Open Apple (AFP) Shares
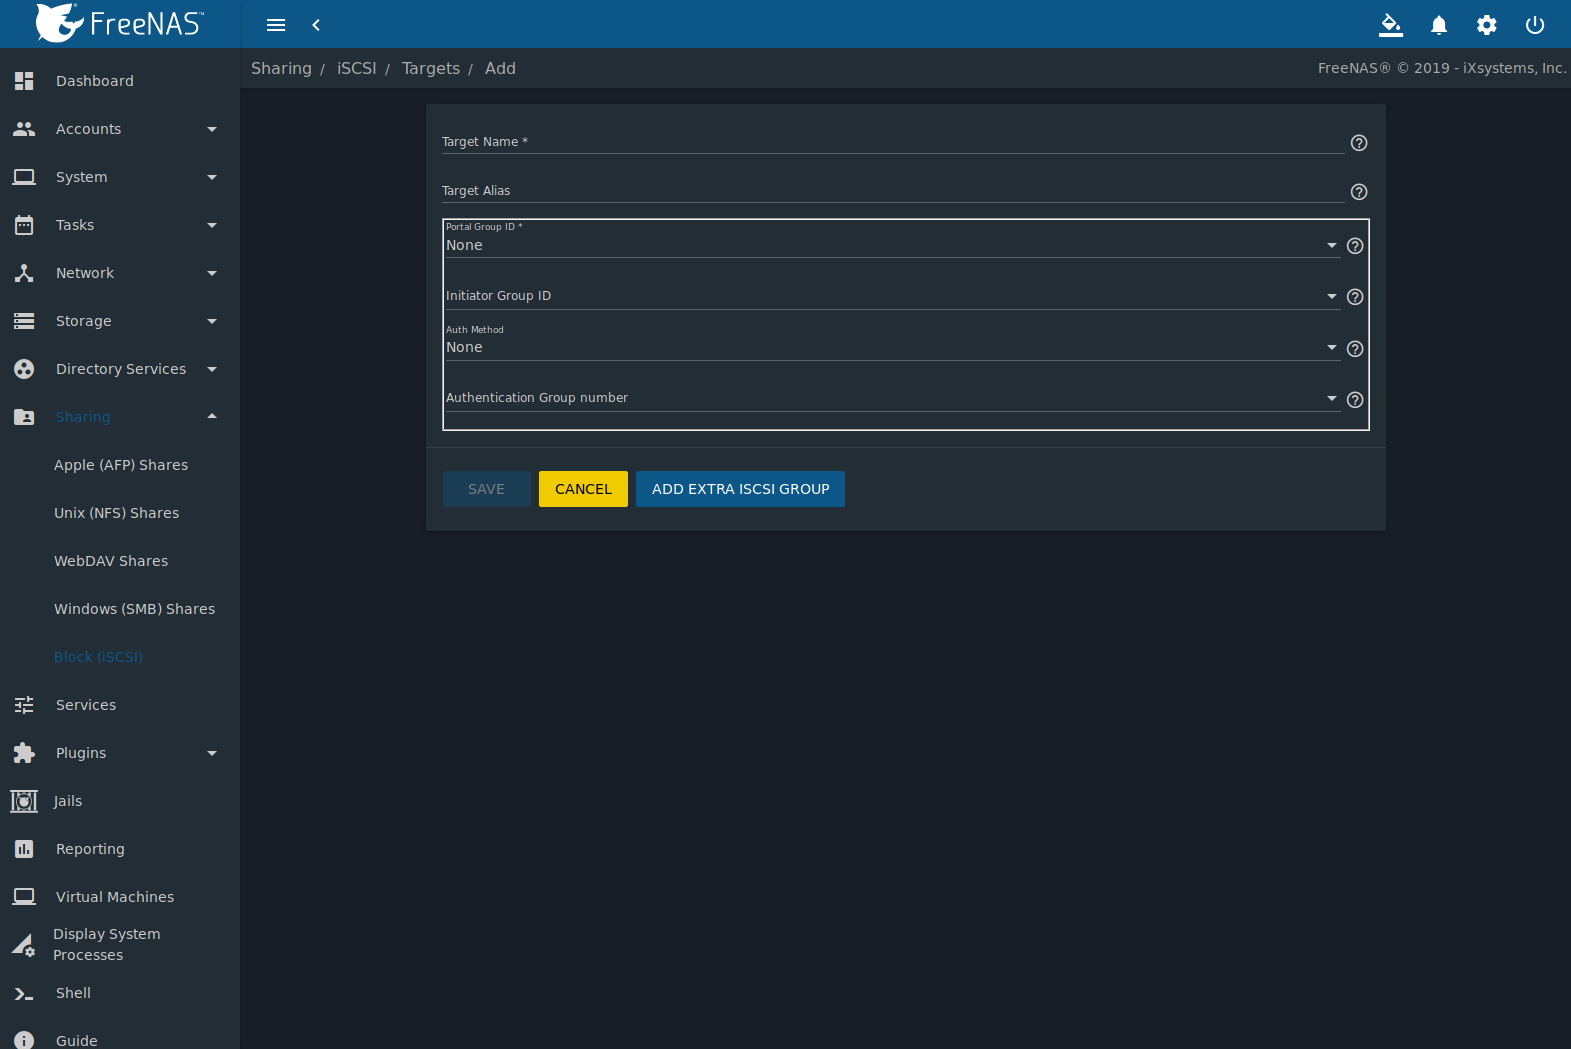Screen dimensions: 1571x1049 tap(120, 465)
